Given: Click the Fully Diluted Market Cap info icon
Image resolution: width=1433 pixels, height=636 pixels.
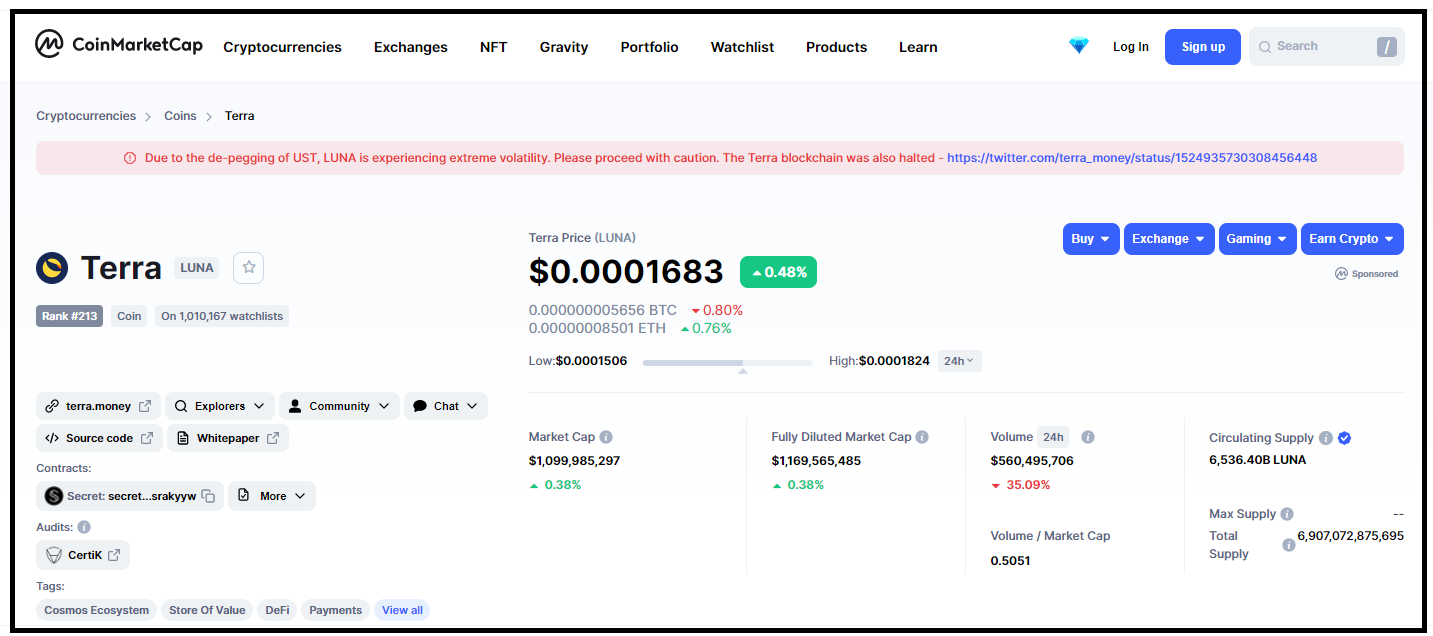Looking at the screenshot, I should pos(922,437).
